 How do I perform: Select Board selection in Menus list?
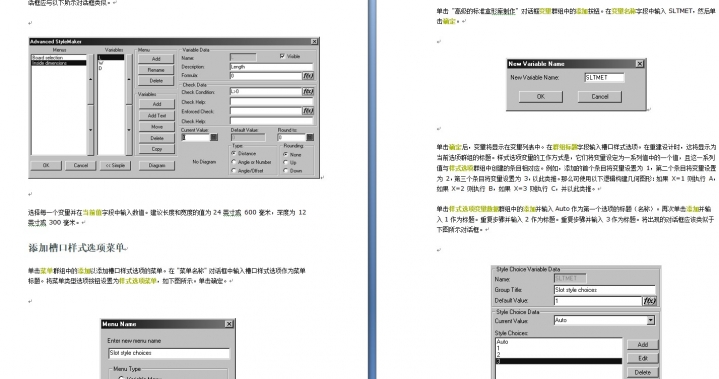tap(59, 58)
